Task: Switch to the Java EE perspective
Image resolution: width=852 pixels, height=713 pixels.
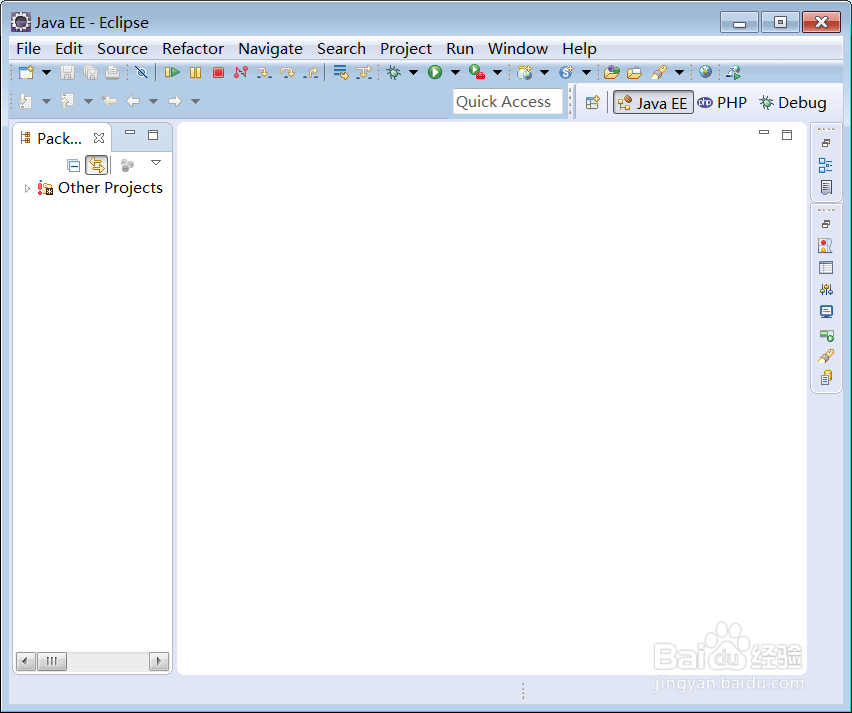Action: coord(653,102)
